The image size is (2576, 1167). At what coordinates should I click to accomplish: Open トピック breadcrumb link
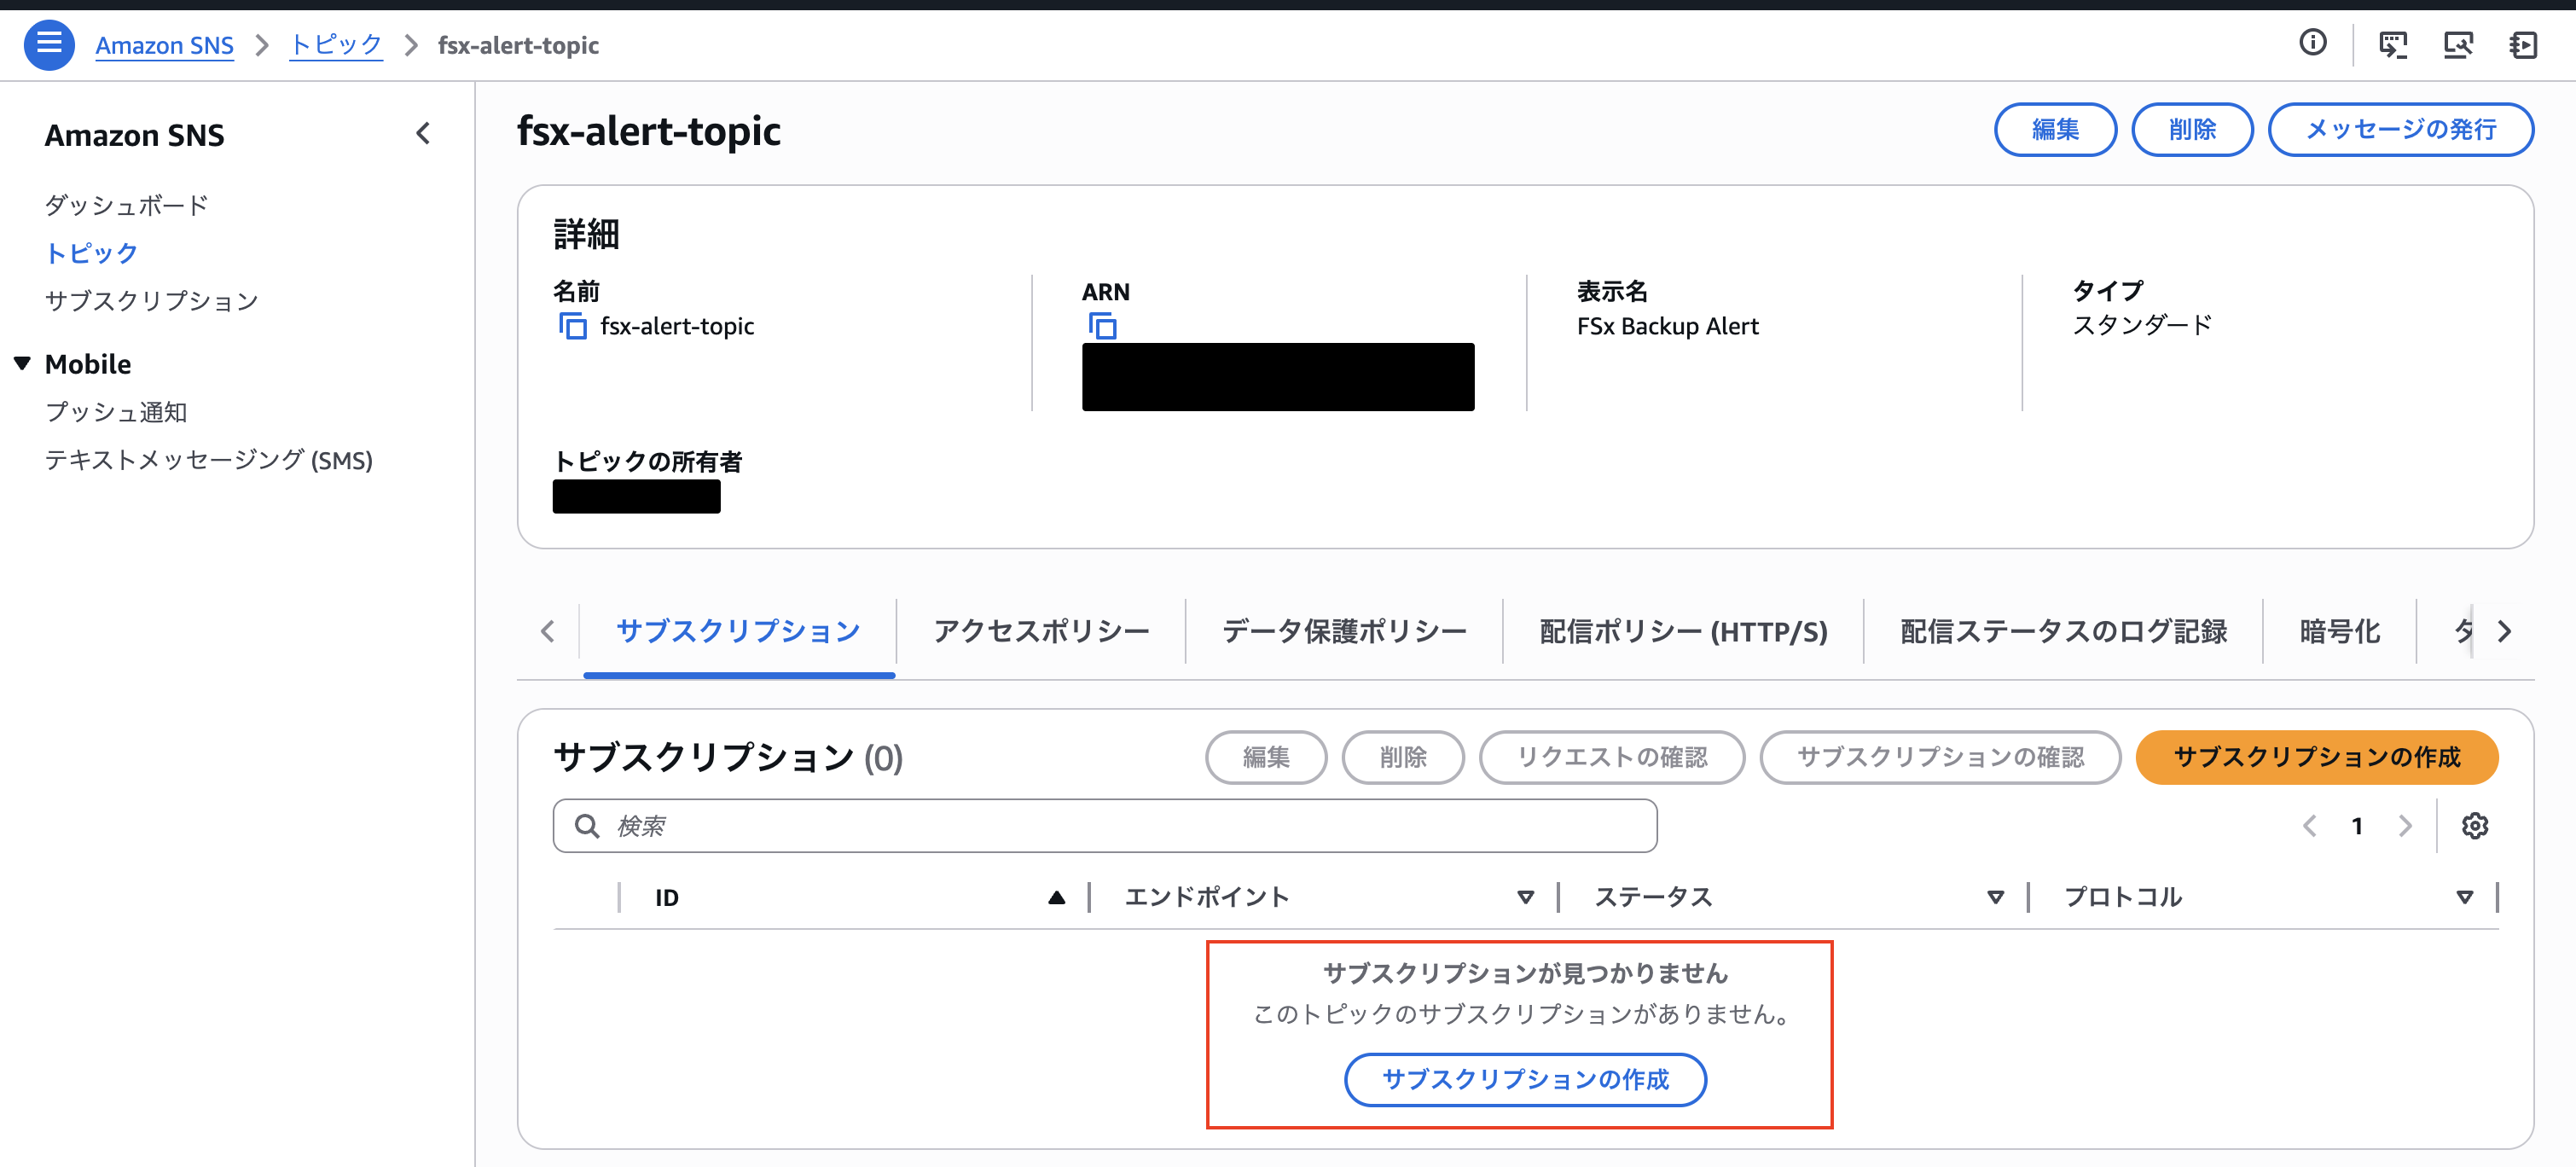[x=336, y=45]
